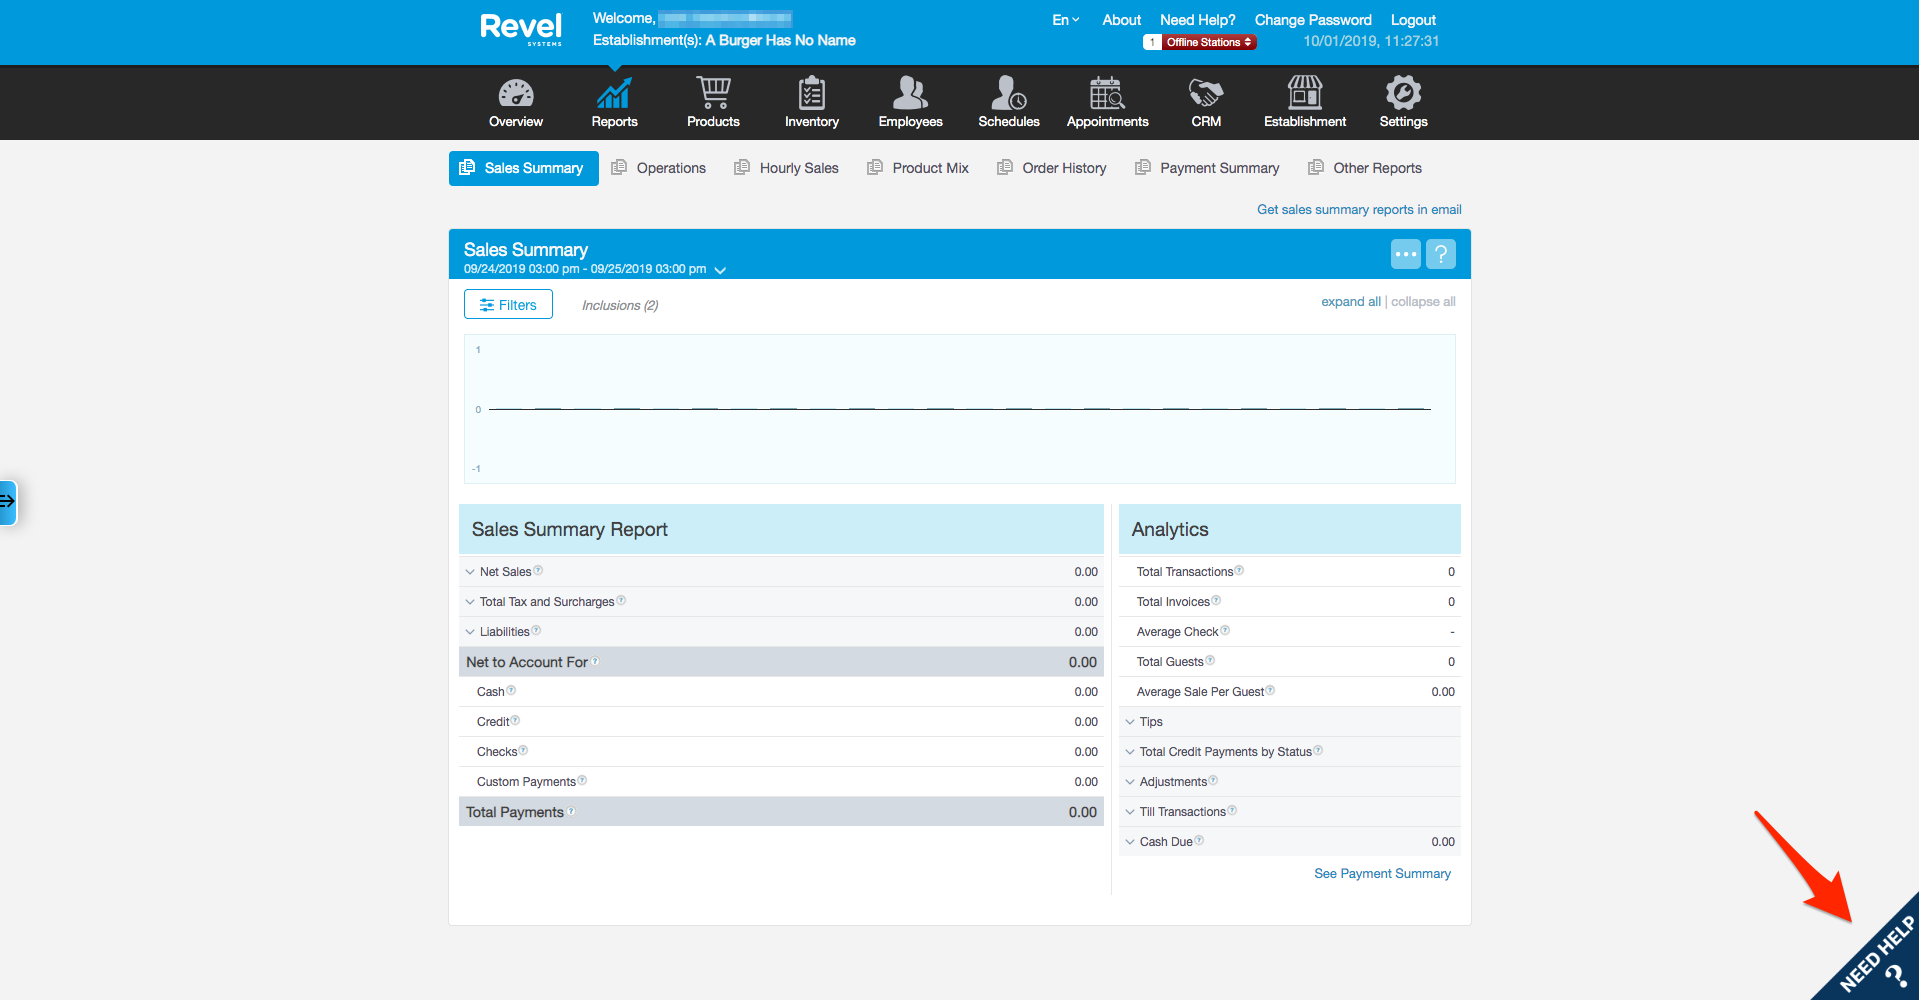Click the question mark help button in Sales Summary header

tap(1440, 254)
